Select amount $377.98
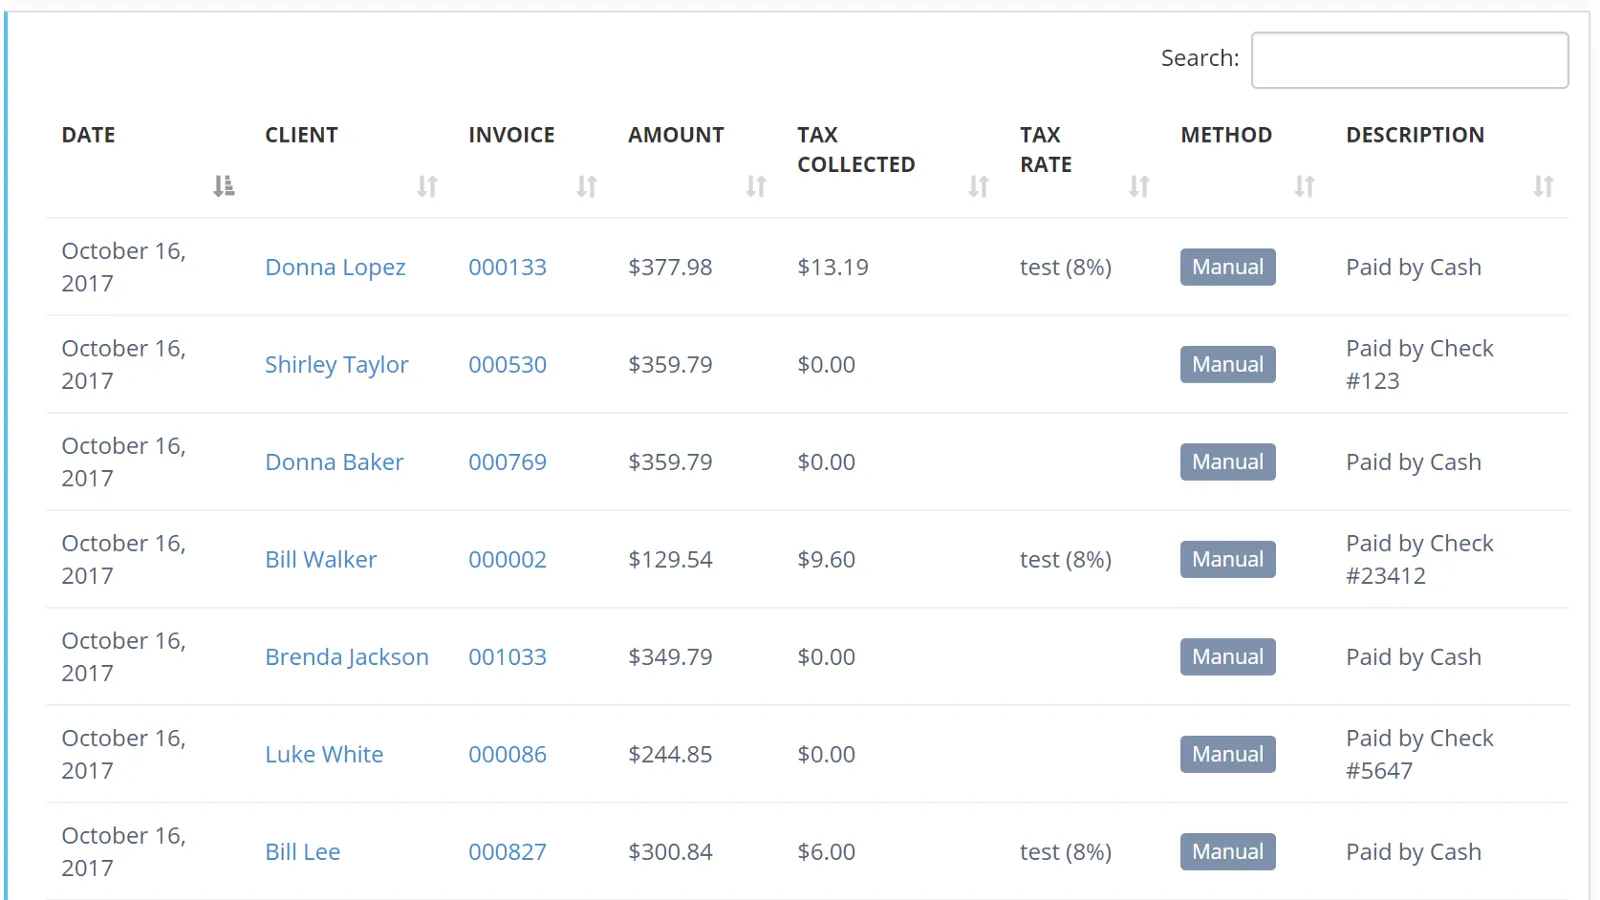Viewport: 1600px width, 900px height. (x=670, y=267)
